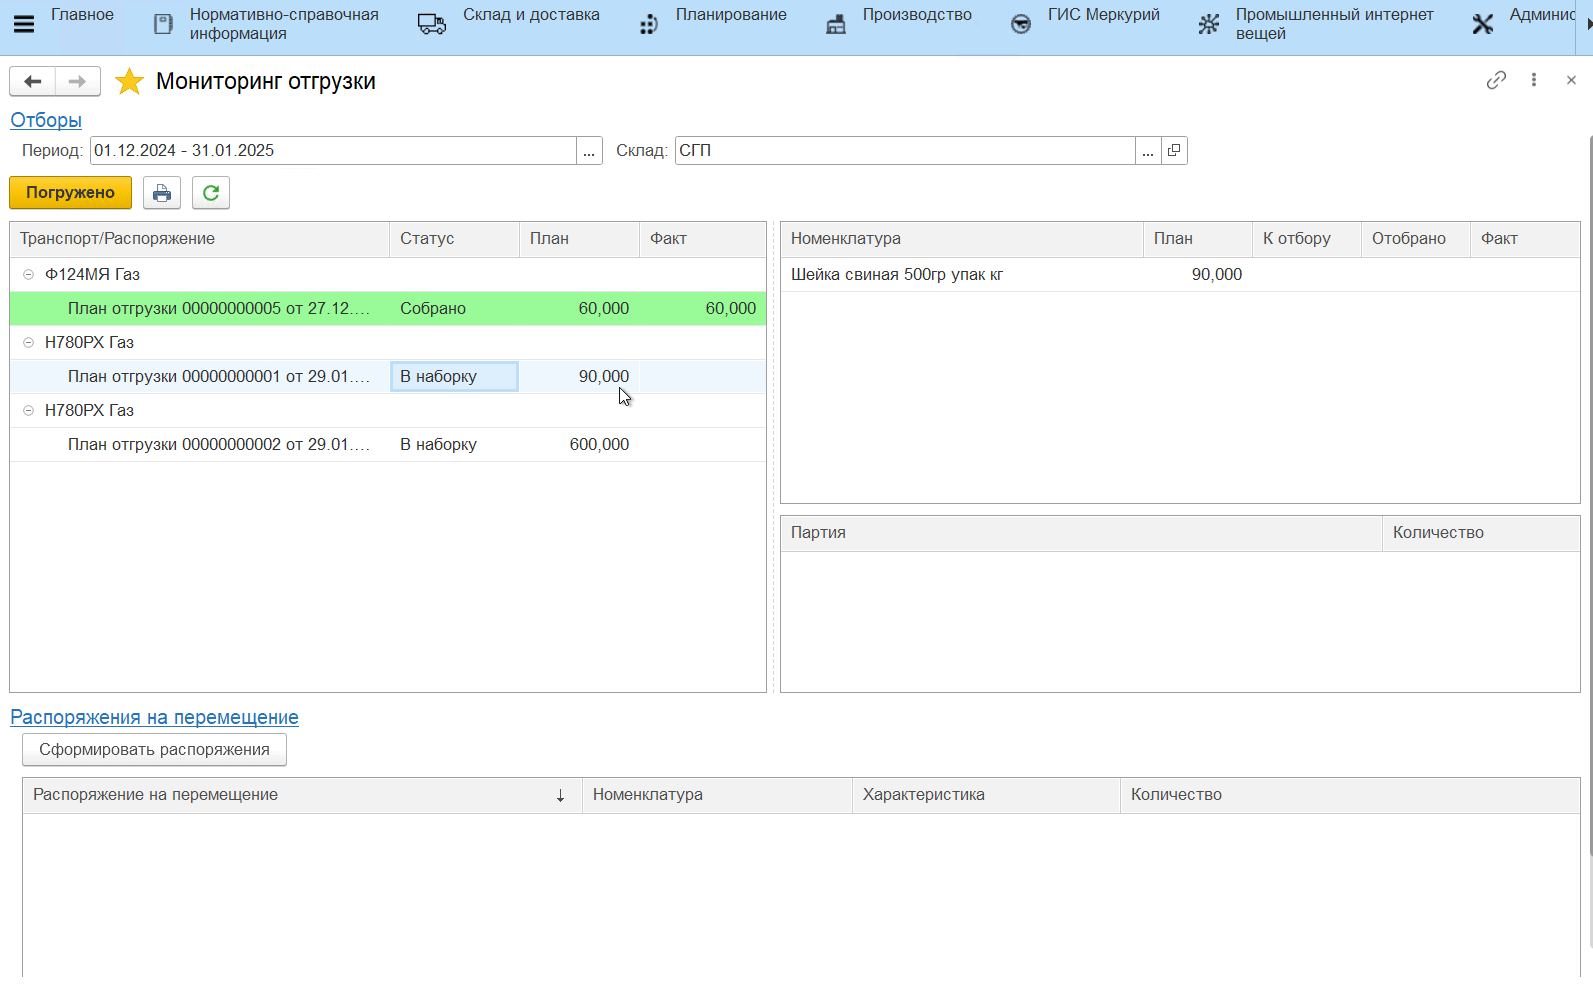Image resolution: width=1593 pixels, height=988 pixels.
Task: Click the forward navigation arrow
Action: point(77,81)
